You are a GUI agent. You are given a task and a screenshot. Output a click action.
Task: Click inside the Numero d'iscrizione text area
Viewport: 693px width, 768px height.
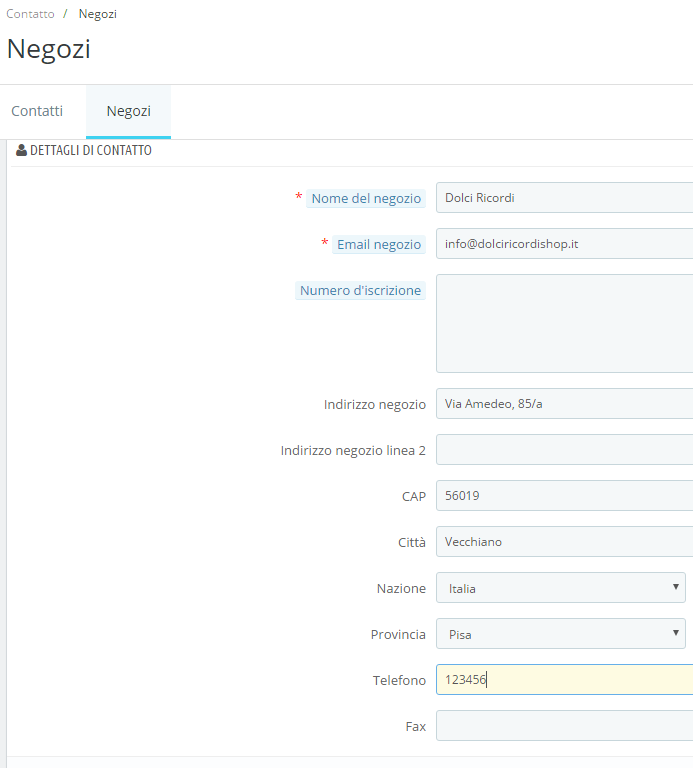564,323
